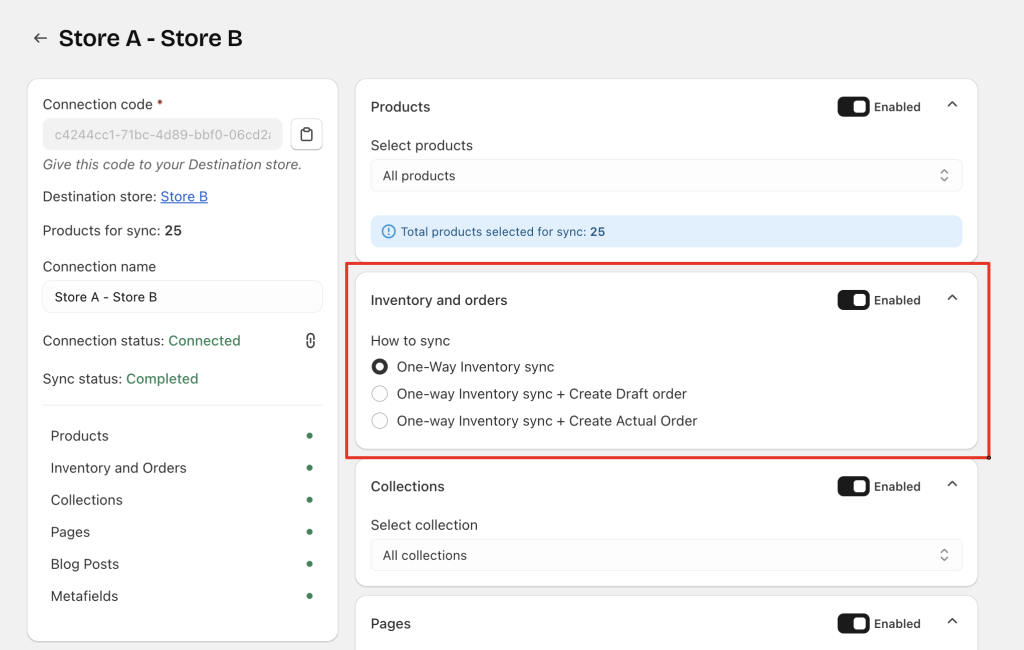Image resolution: width=1024 pixels, height=650 pixels.
Task: Click the Connection name input field
Action: pos(182,297)
